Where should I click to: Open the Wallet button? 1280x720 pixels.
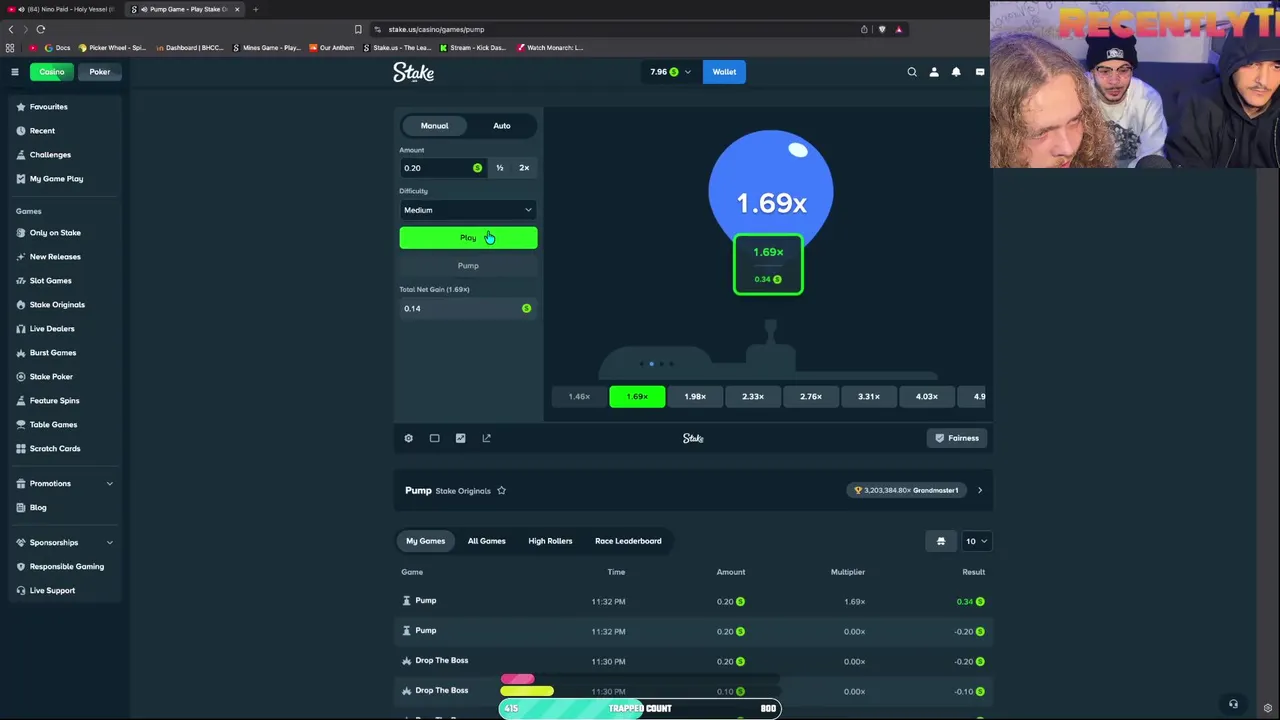point(724,72)
